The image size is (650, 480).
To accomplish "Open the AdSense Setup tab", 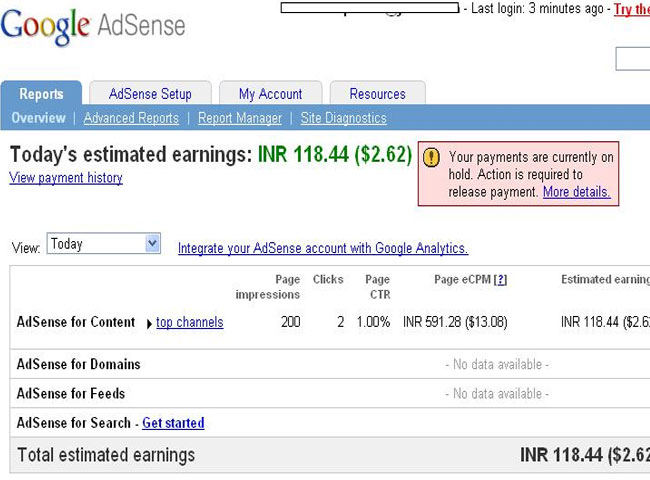I will point(150,94).
